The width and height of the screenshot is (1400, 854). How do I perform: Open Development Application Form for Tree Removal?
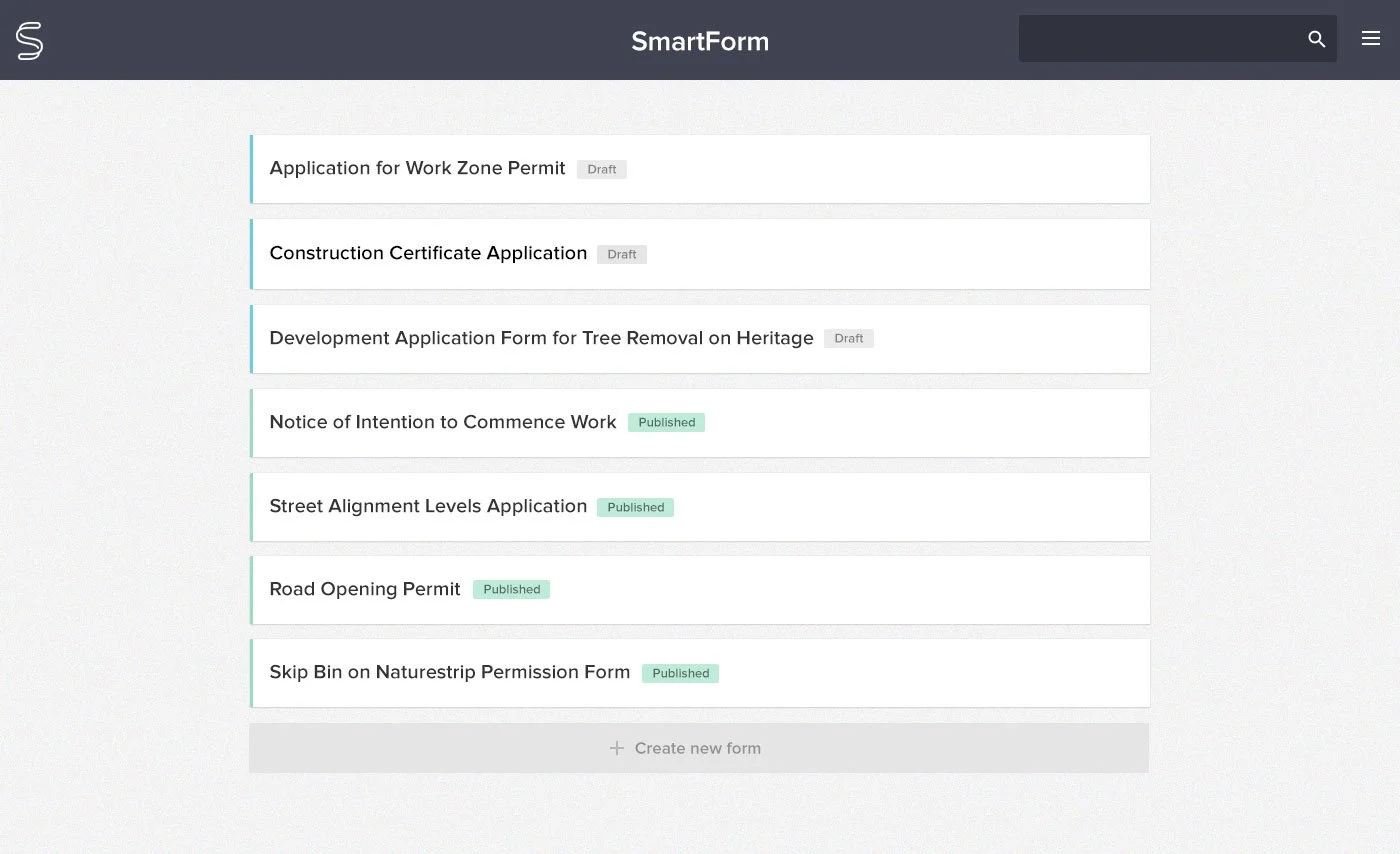point(700,339)
